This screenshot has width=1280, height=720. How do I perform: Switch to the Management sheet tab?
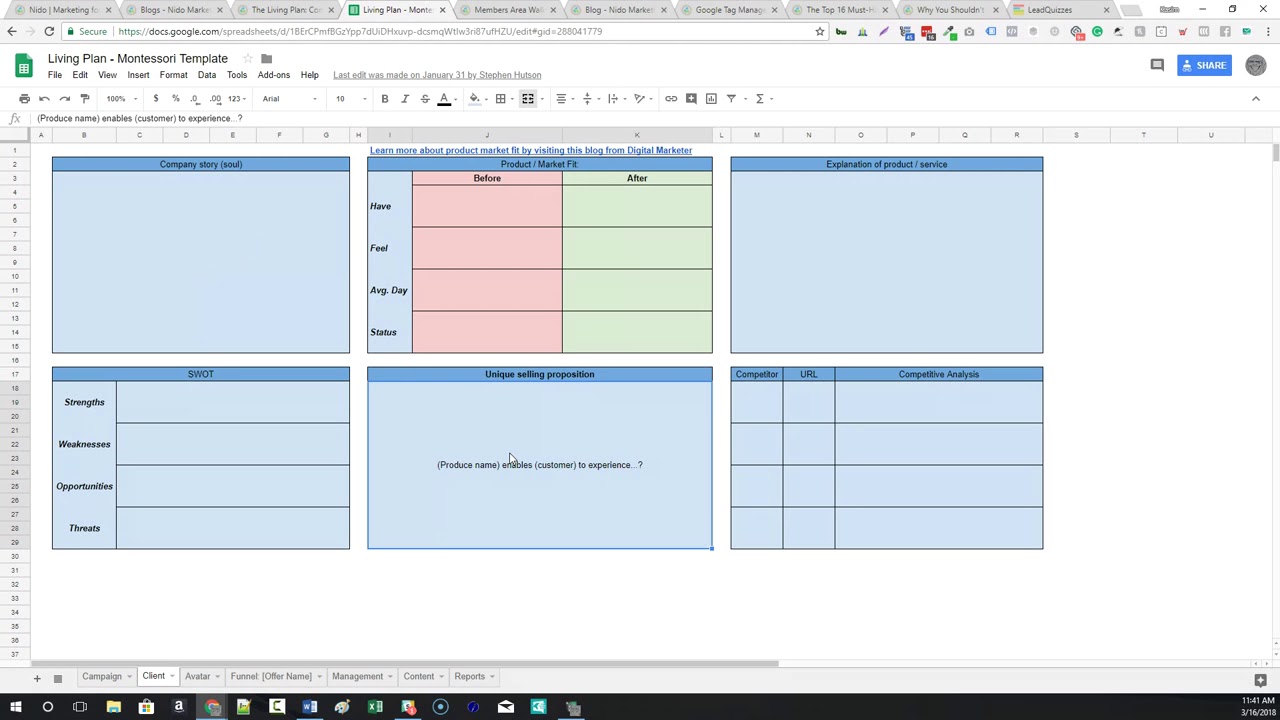[357, 676]
